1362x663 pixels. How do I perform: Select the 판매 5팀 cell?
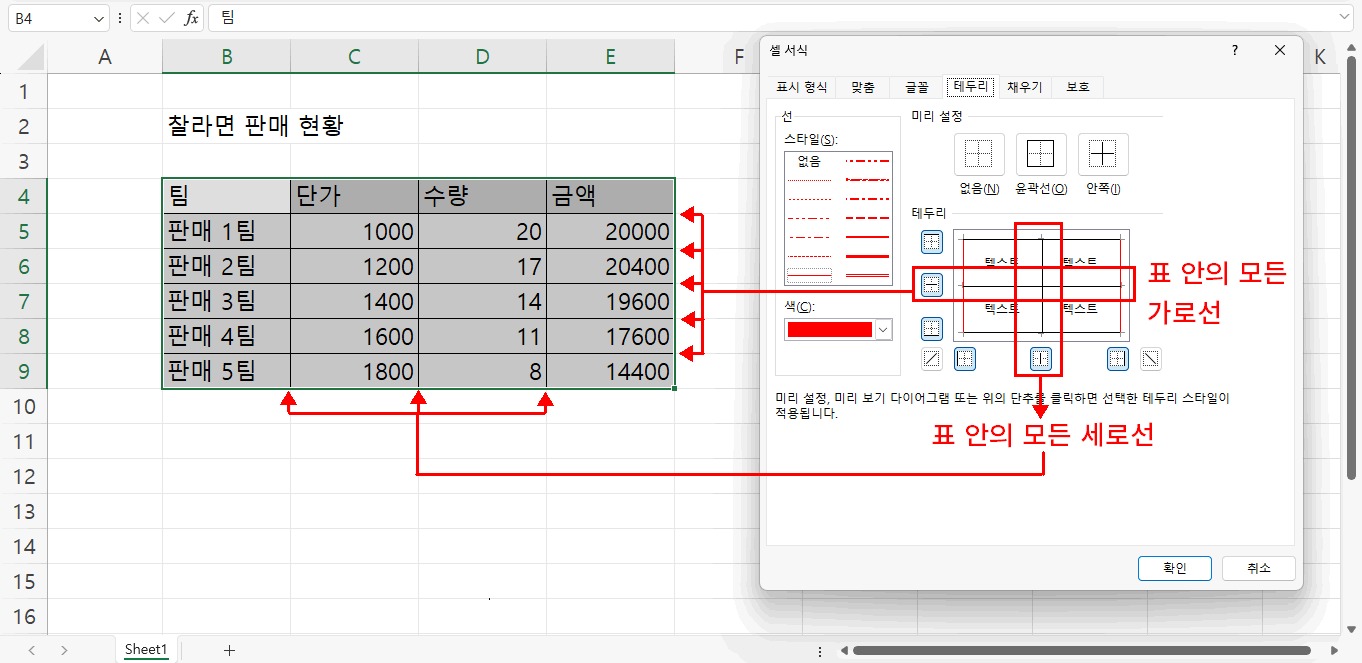227,371
